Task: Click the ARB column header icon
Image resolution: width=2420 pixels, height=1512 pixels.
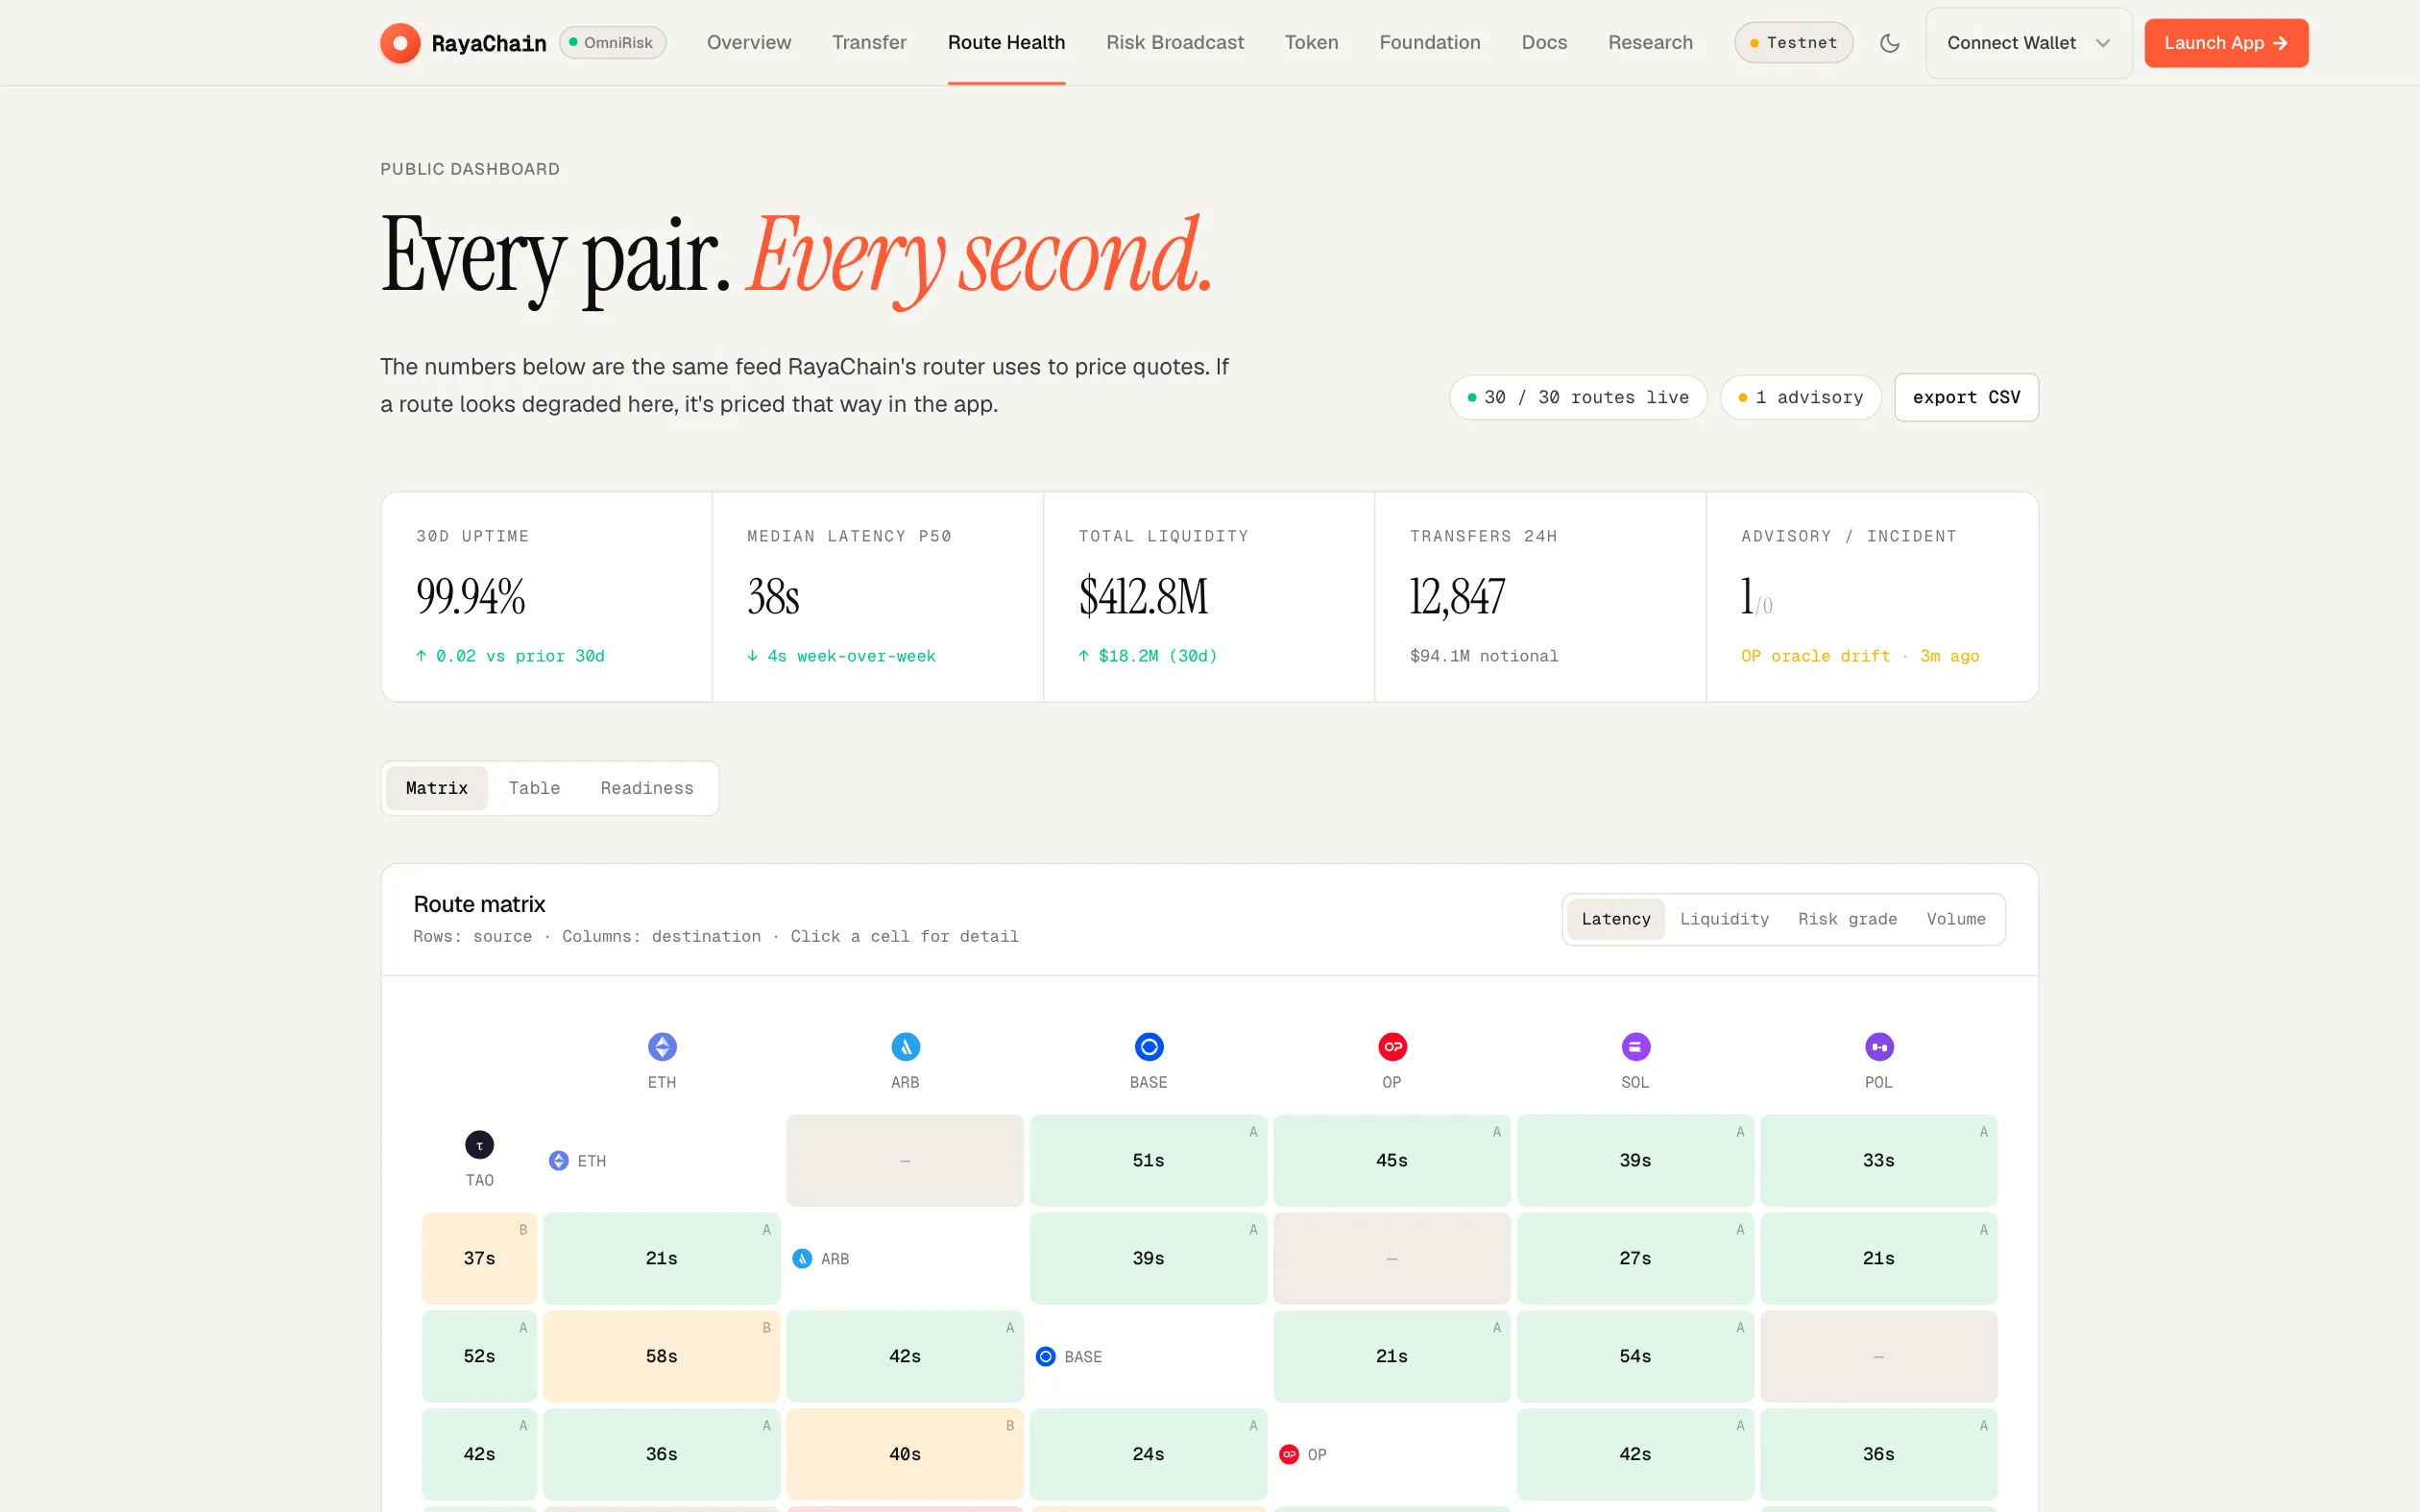Action: [x=905, y=1047]
